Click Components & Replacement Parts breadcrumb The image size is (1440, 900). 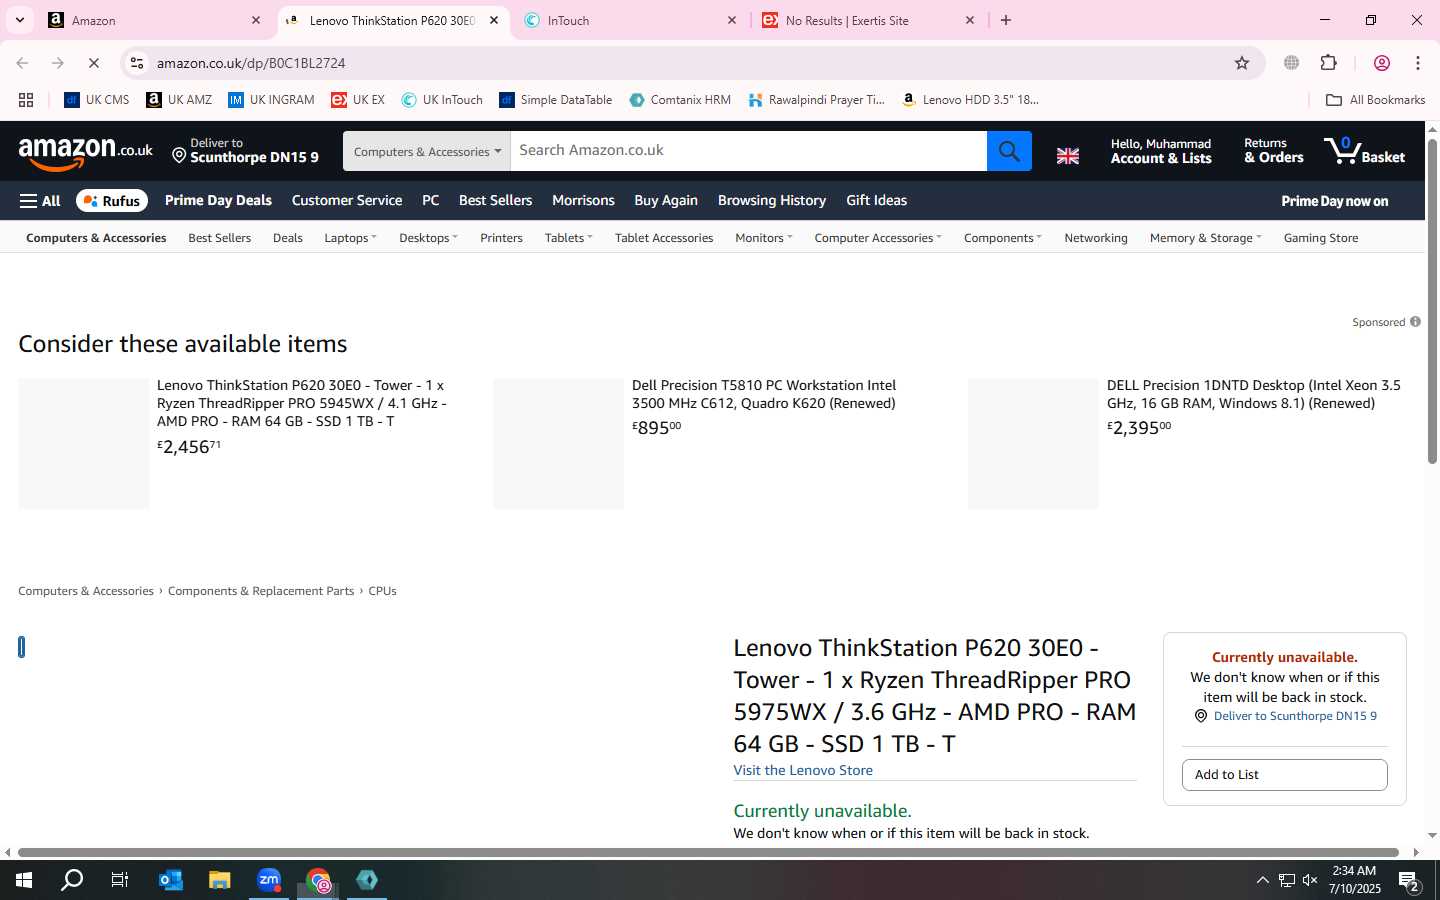(x=261, y=591)
